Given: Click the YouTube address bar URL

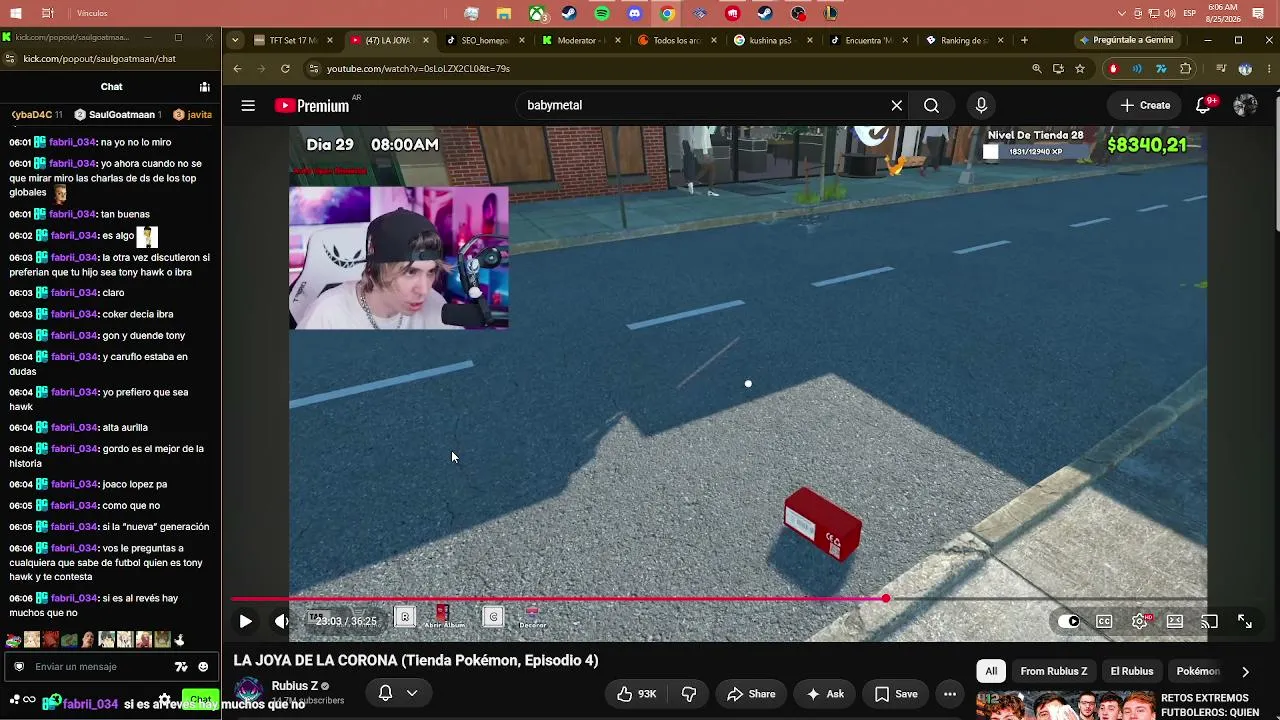Looking at the screenshot, I should click(418, 69).
